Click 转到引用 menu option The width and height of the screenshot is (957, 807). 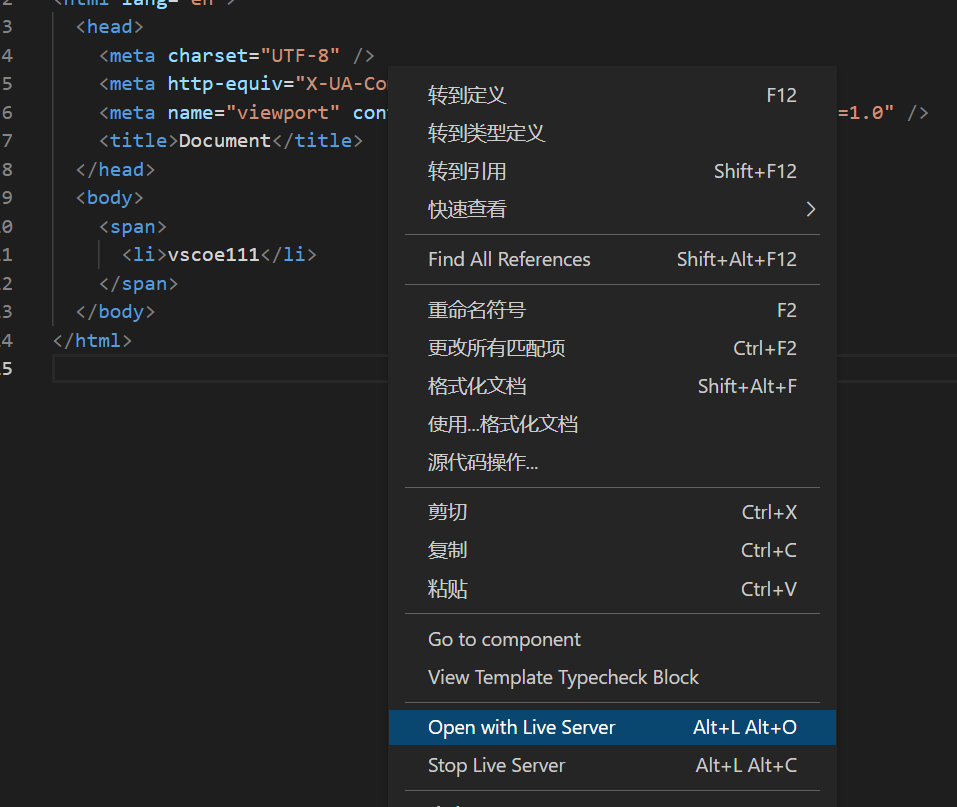point(467,171)
